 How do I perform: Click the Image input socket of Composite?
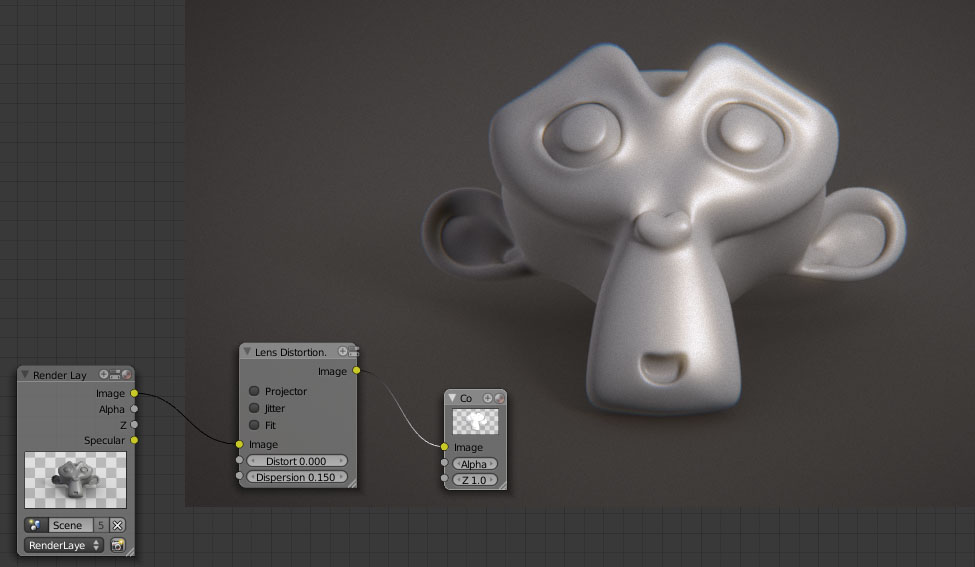pyautogui.click(x=445, y=447)
